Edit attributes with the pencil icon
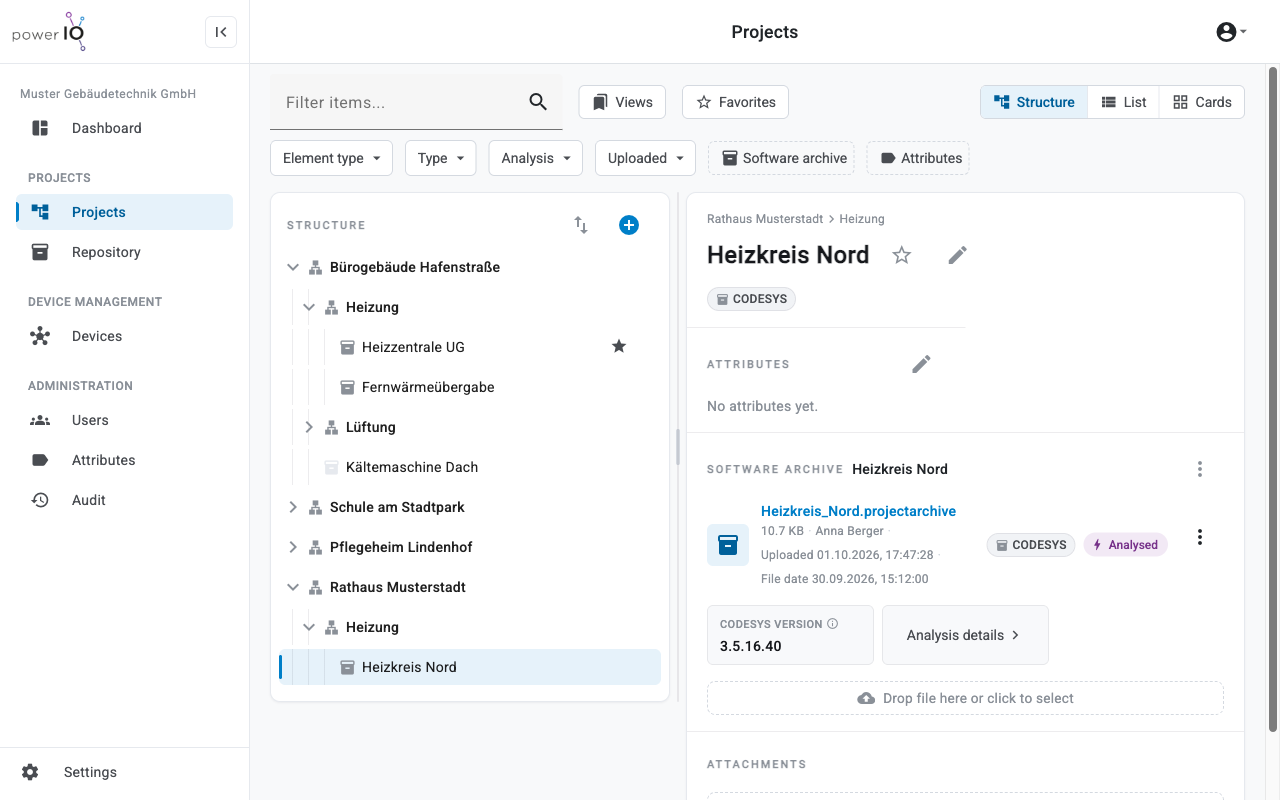This screenshot has width=1280, height=800. (922, 364)
